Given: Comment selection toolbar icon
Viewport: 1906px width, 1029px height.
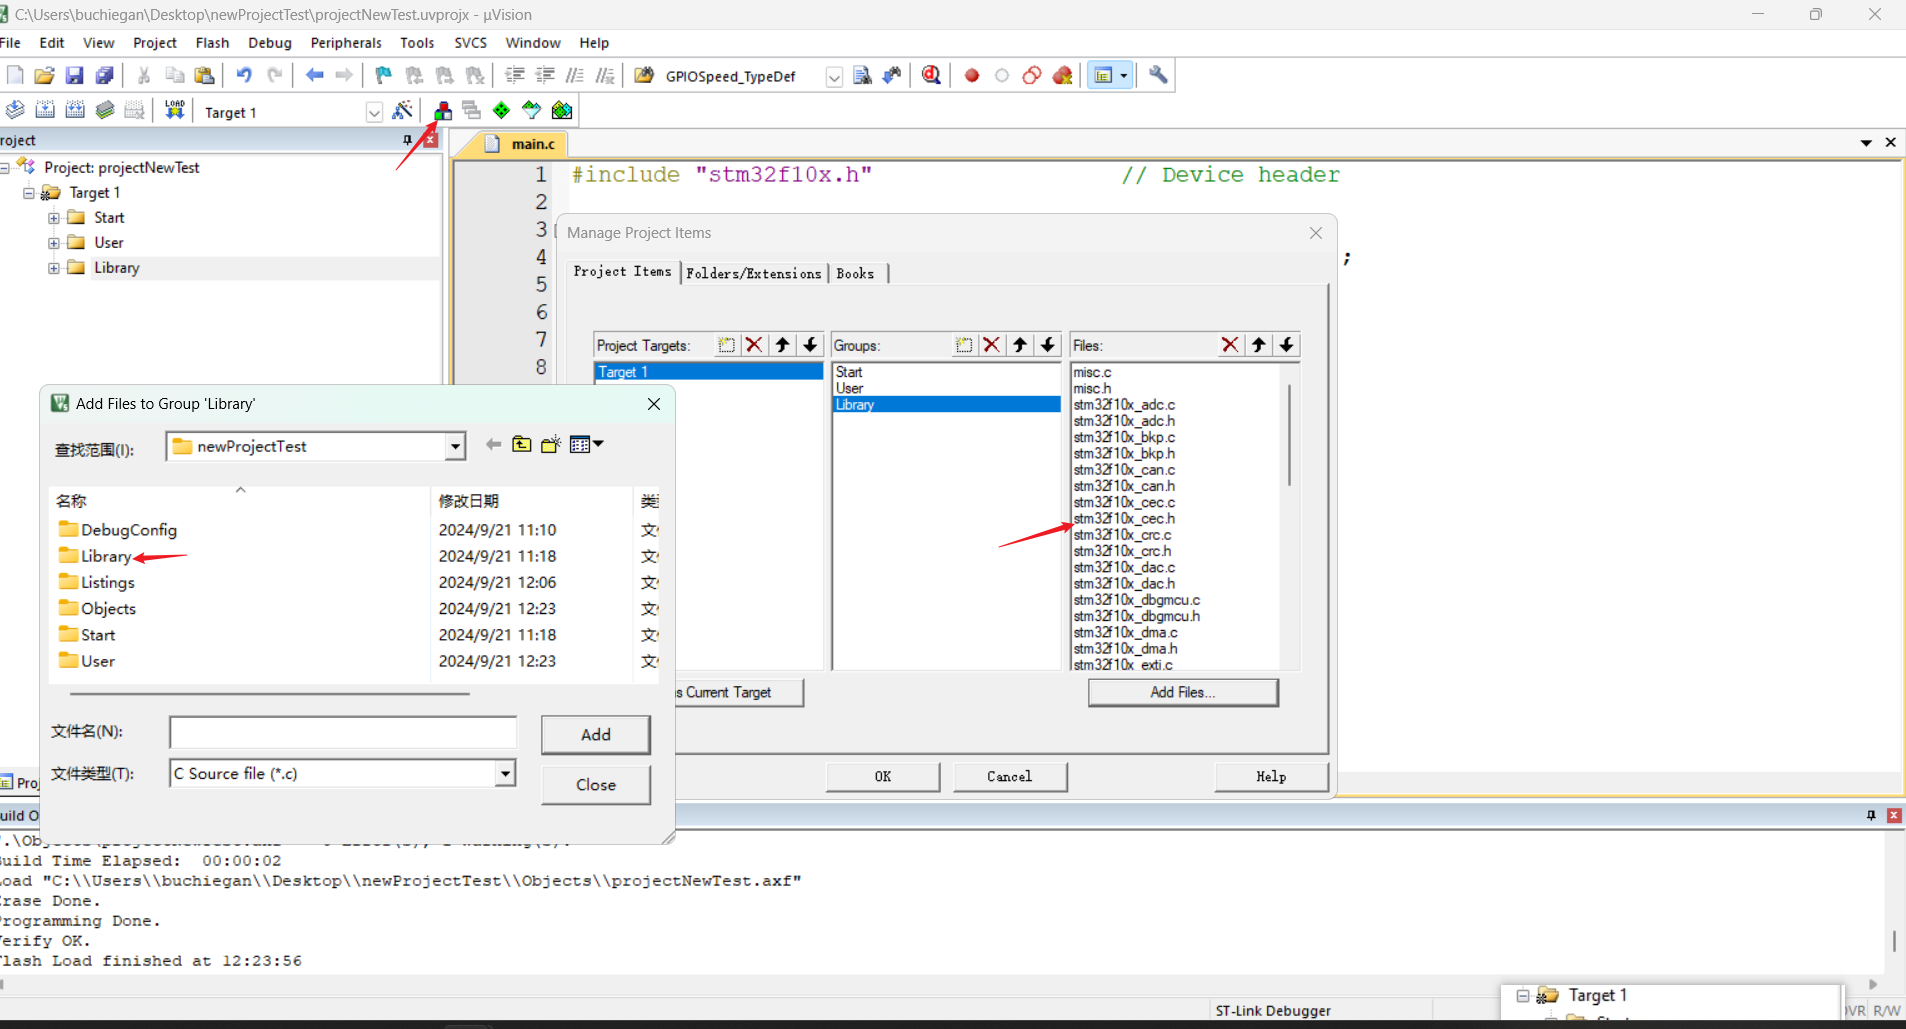Looking at the screenshot, I should [575, 75].
